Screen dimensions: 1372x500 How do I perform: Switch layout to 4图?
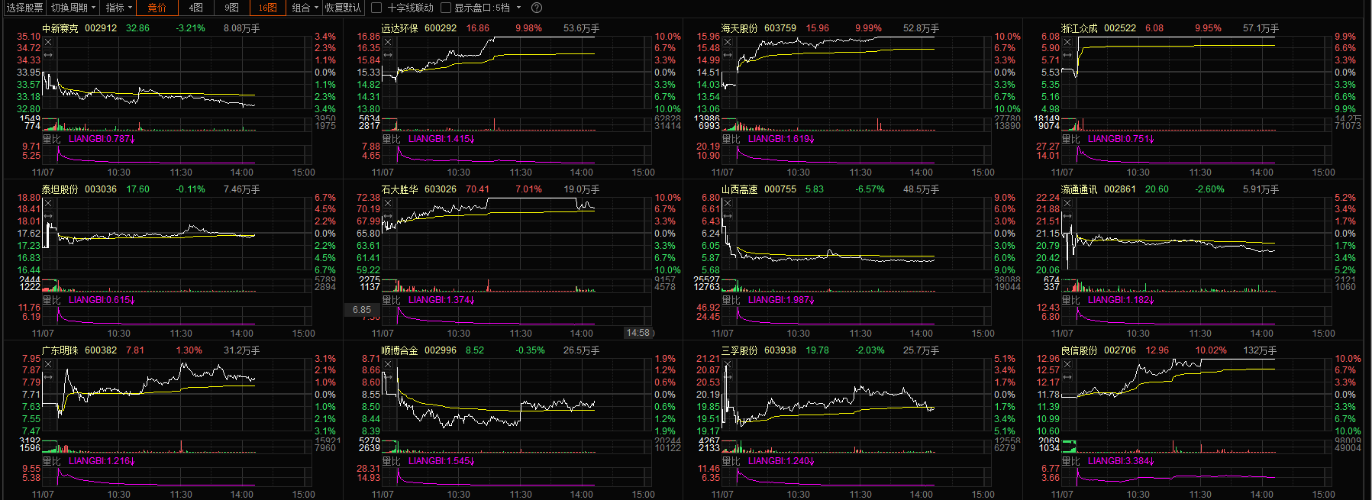pyautogui.click(x=196, y=7)
